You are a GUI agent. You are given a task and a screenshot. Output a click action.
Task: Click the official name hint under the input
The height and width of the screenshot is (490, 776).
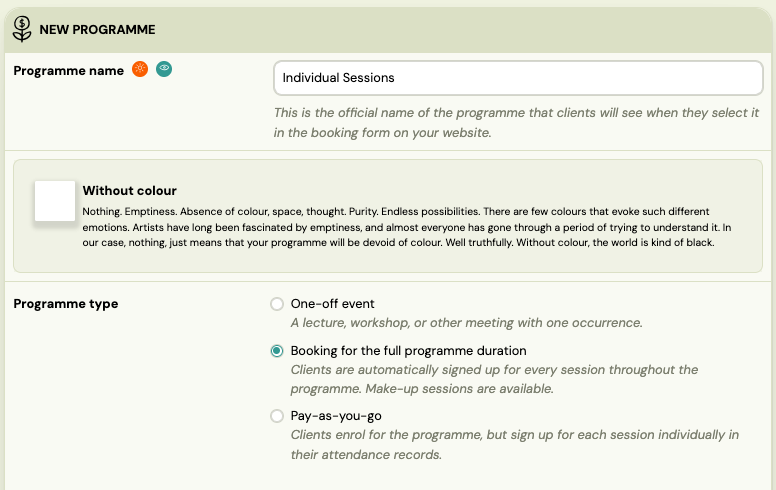coord(516,122)
